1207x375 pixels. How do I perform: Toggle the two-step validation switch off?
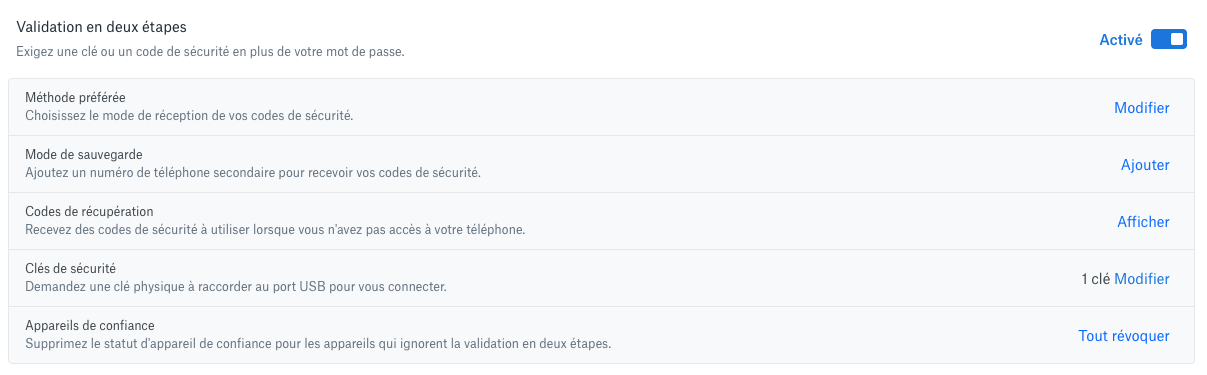coord(1168,40)
